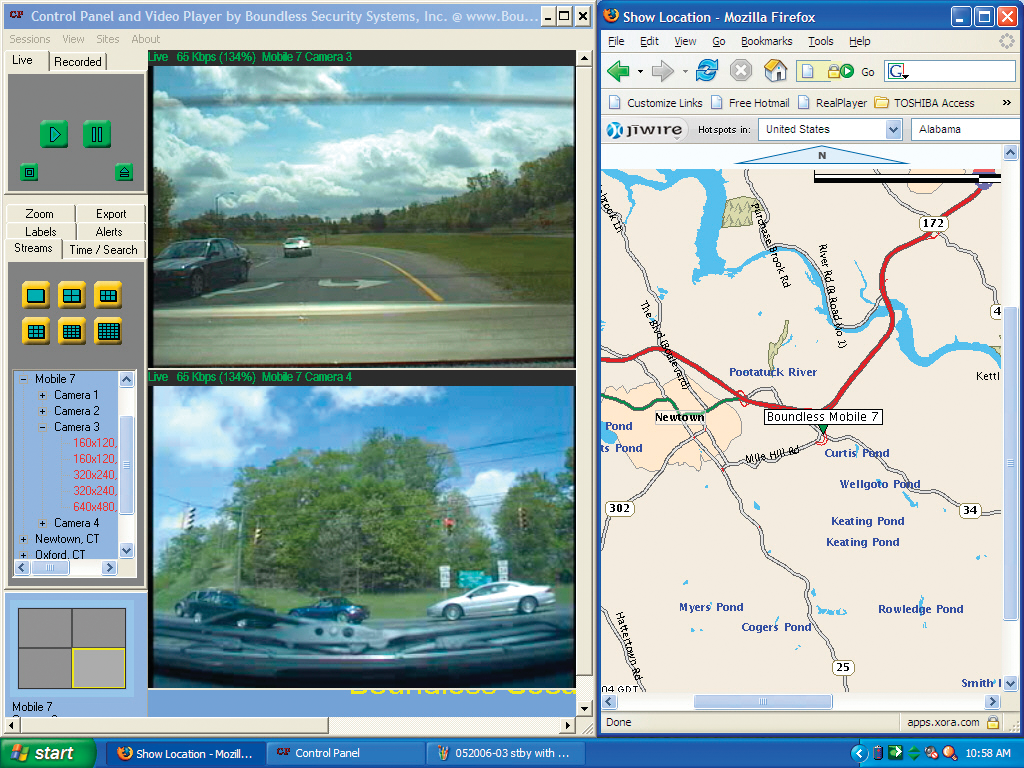Expand the Newtown, CT location node
This screenshot has height=768, width=1024.
click(x=23, y=538)
